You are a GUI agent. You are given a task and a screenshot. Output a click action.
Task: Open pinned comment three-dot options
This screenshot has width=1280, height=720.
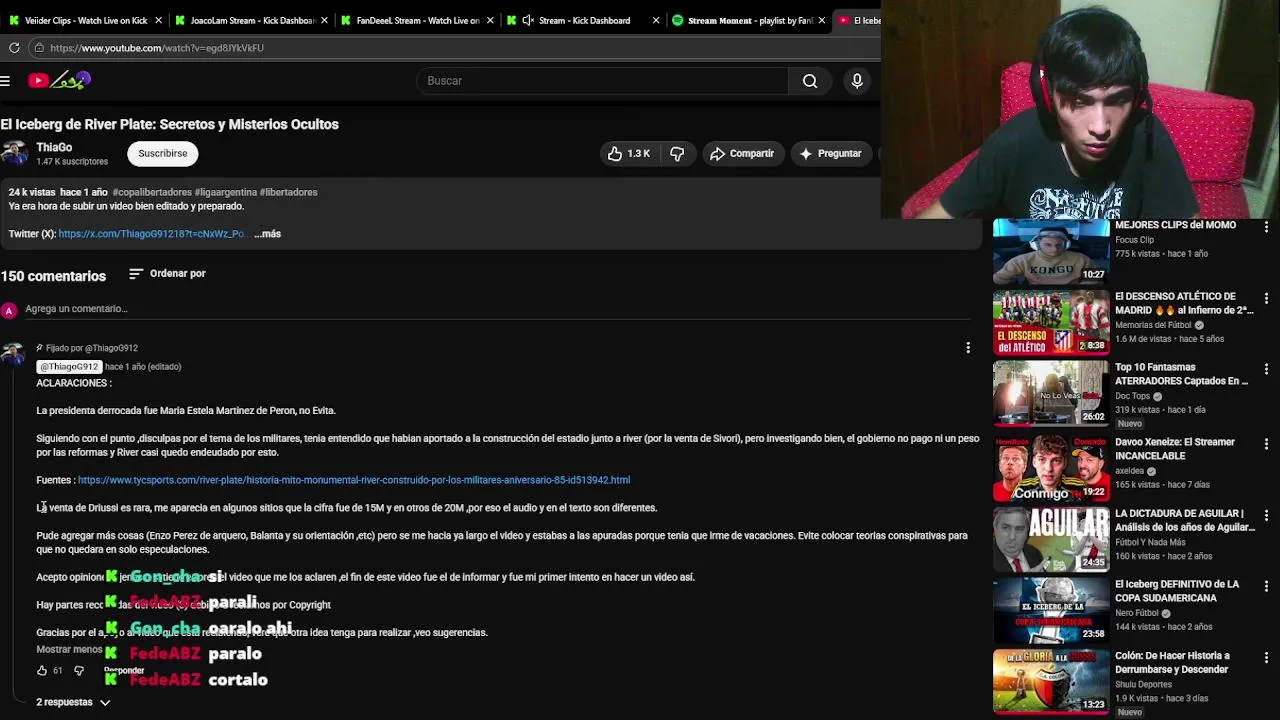coord(968,348)
